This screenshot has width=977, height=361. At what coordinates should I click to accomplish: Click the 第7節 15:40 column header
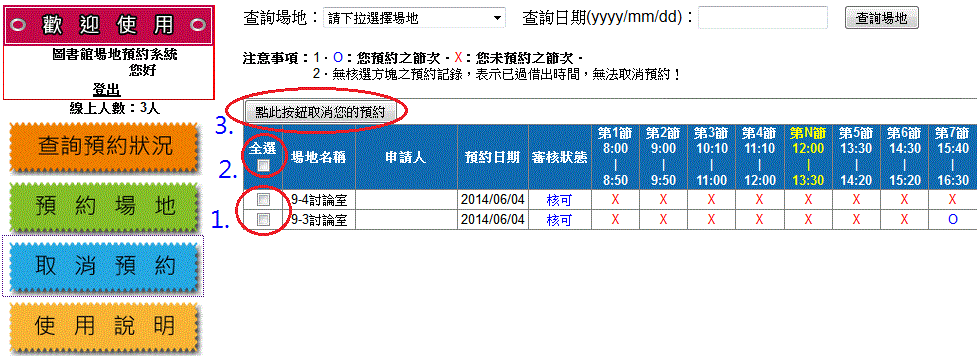pos(953,157)
